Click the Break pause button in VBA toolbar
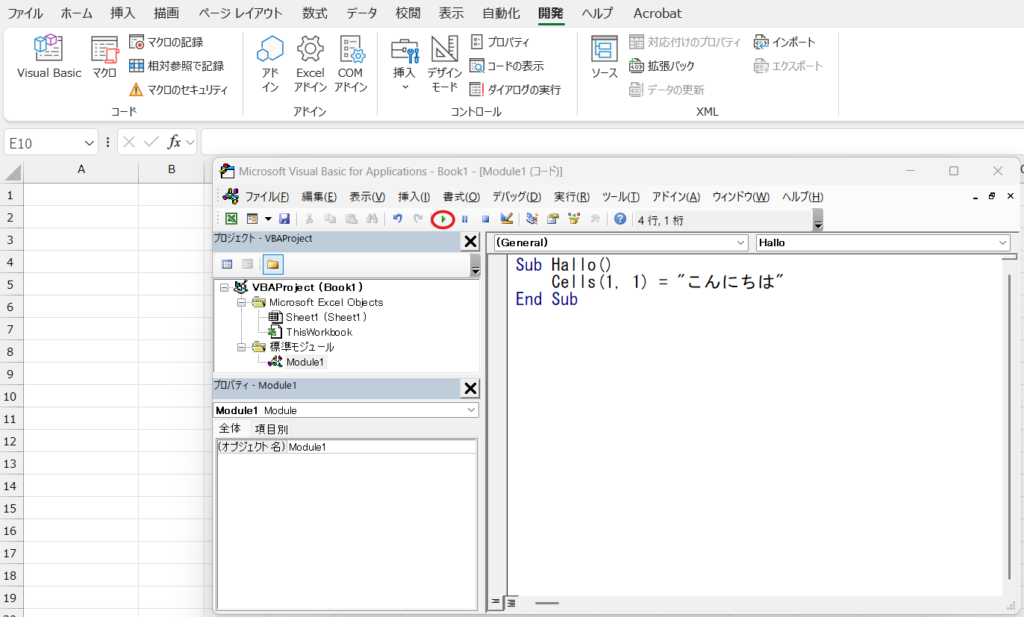The width and height of the screenshot is (1024, 617). pos(464,219)
